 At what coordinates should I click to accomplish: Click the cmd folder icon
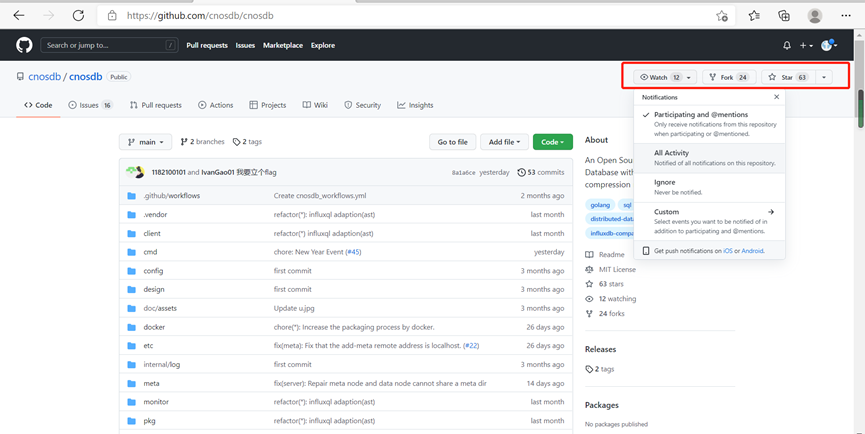(131, 252)
